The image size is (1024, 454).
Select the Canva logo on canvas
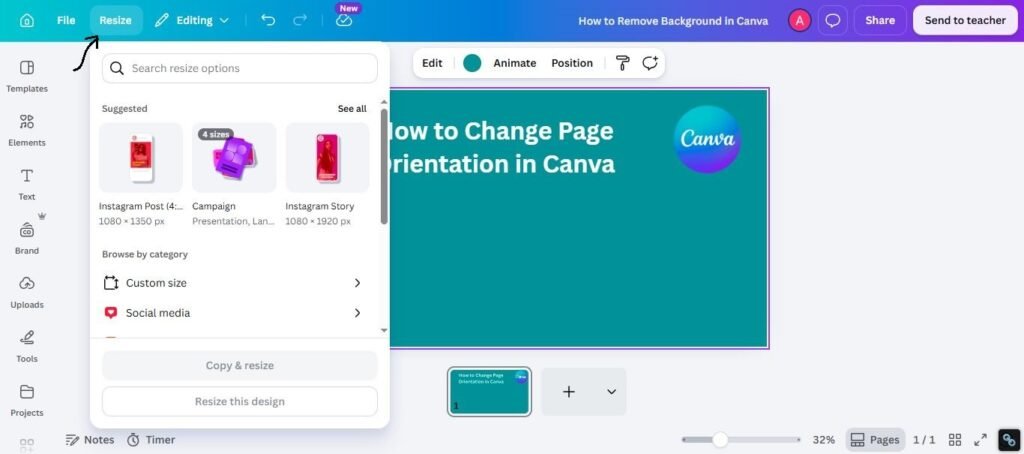(707, 138)
